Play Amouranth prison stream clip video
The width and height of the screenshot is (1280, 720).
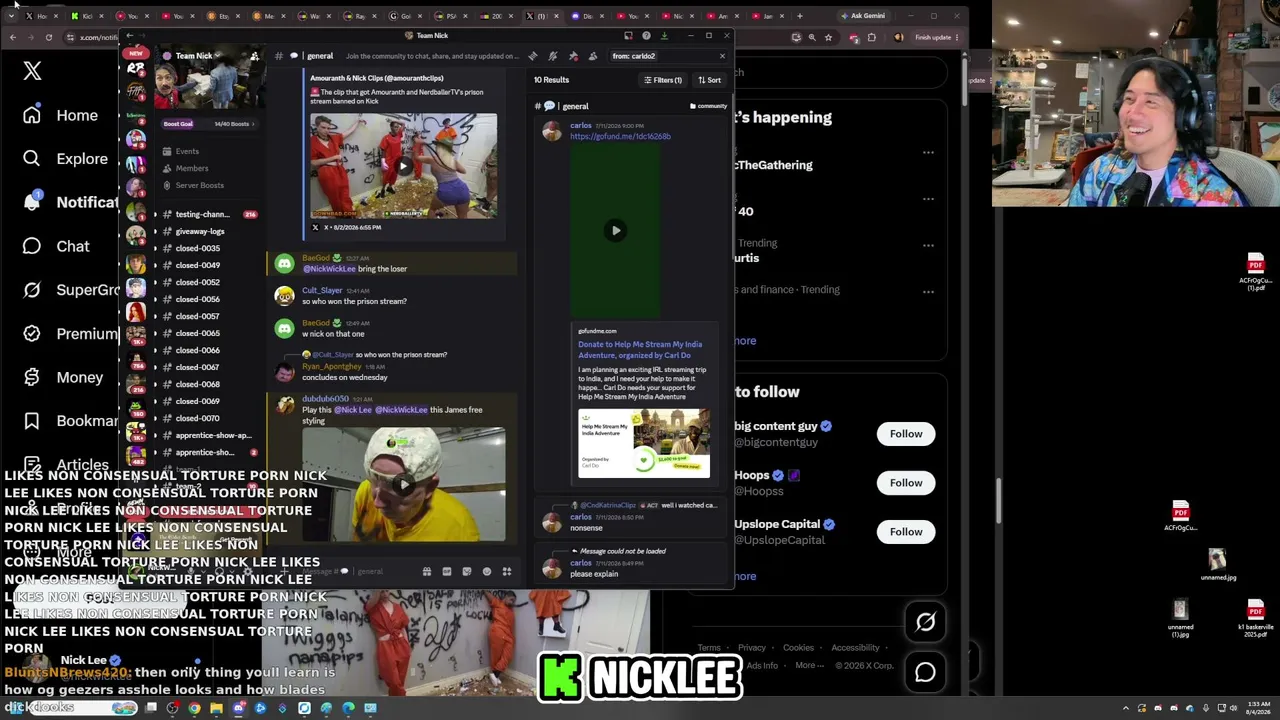point(403,166)
